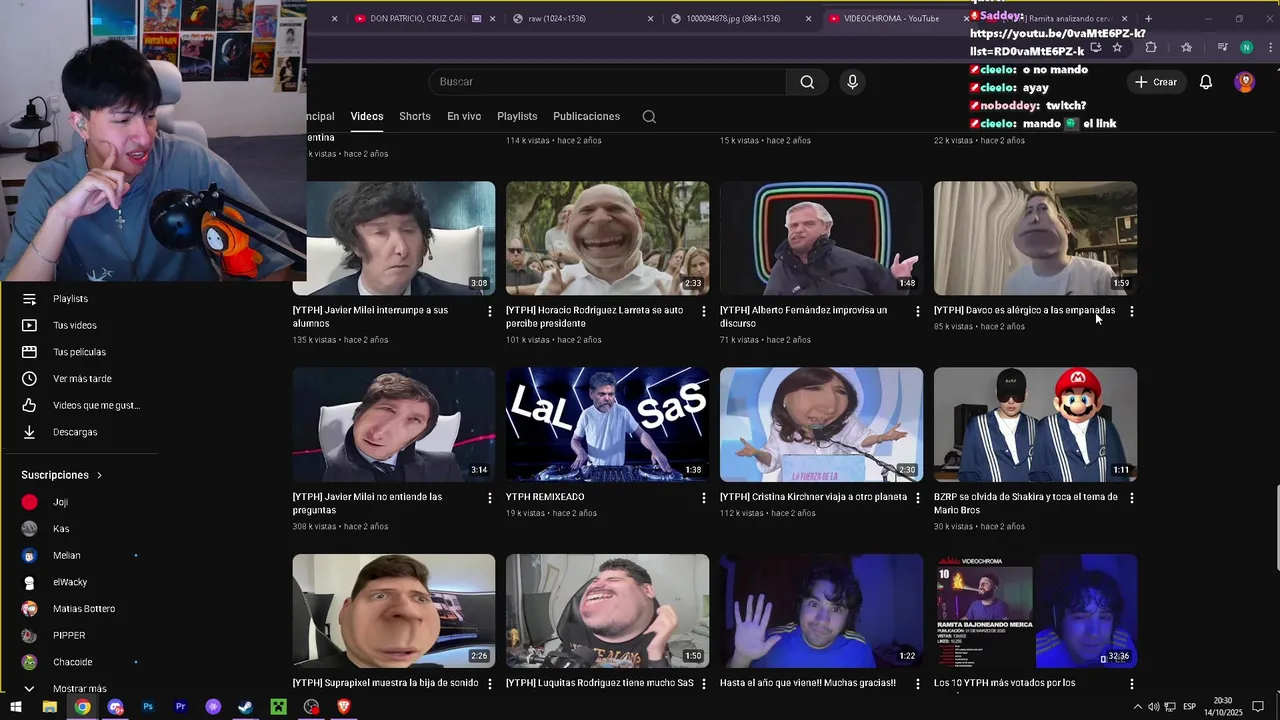Switch to Publicaciones channel tab
The height and width of the screenshot is (720, 1280).
tap(586, 116)
